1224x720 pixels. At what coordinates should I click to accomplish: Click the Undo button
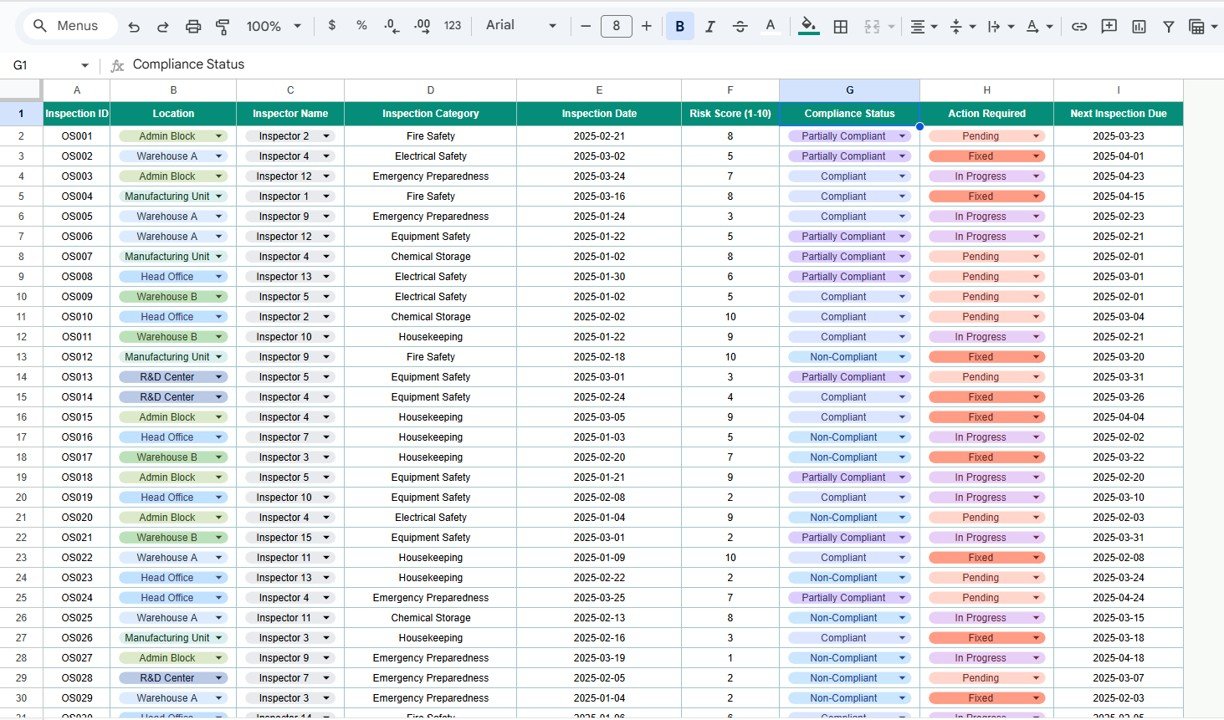tap(134, 25)
